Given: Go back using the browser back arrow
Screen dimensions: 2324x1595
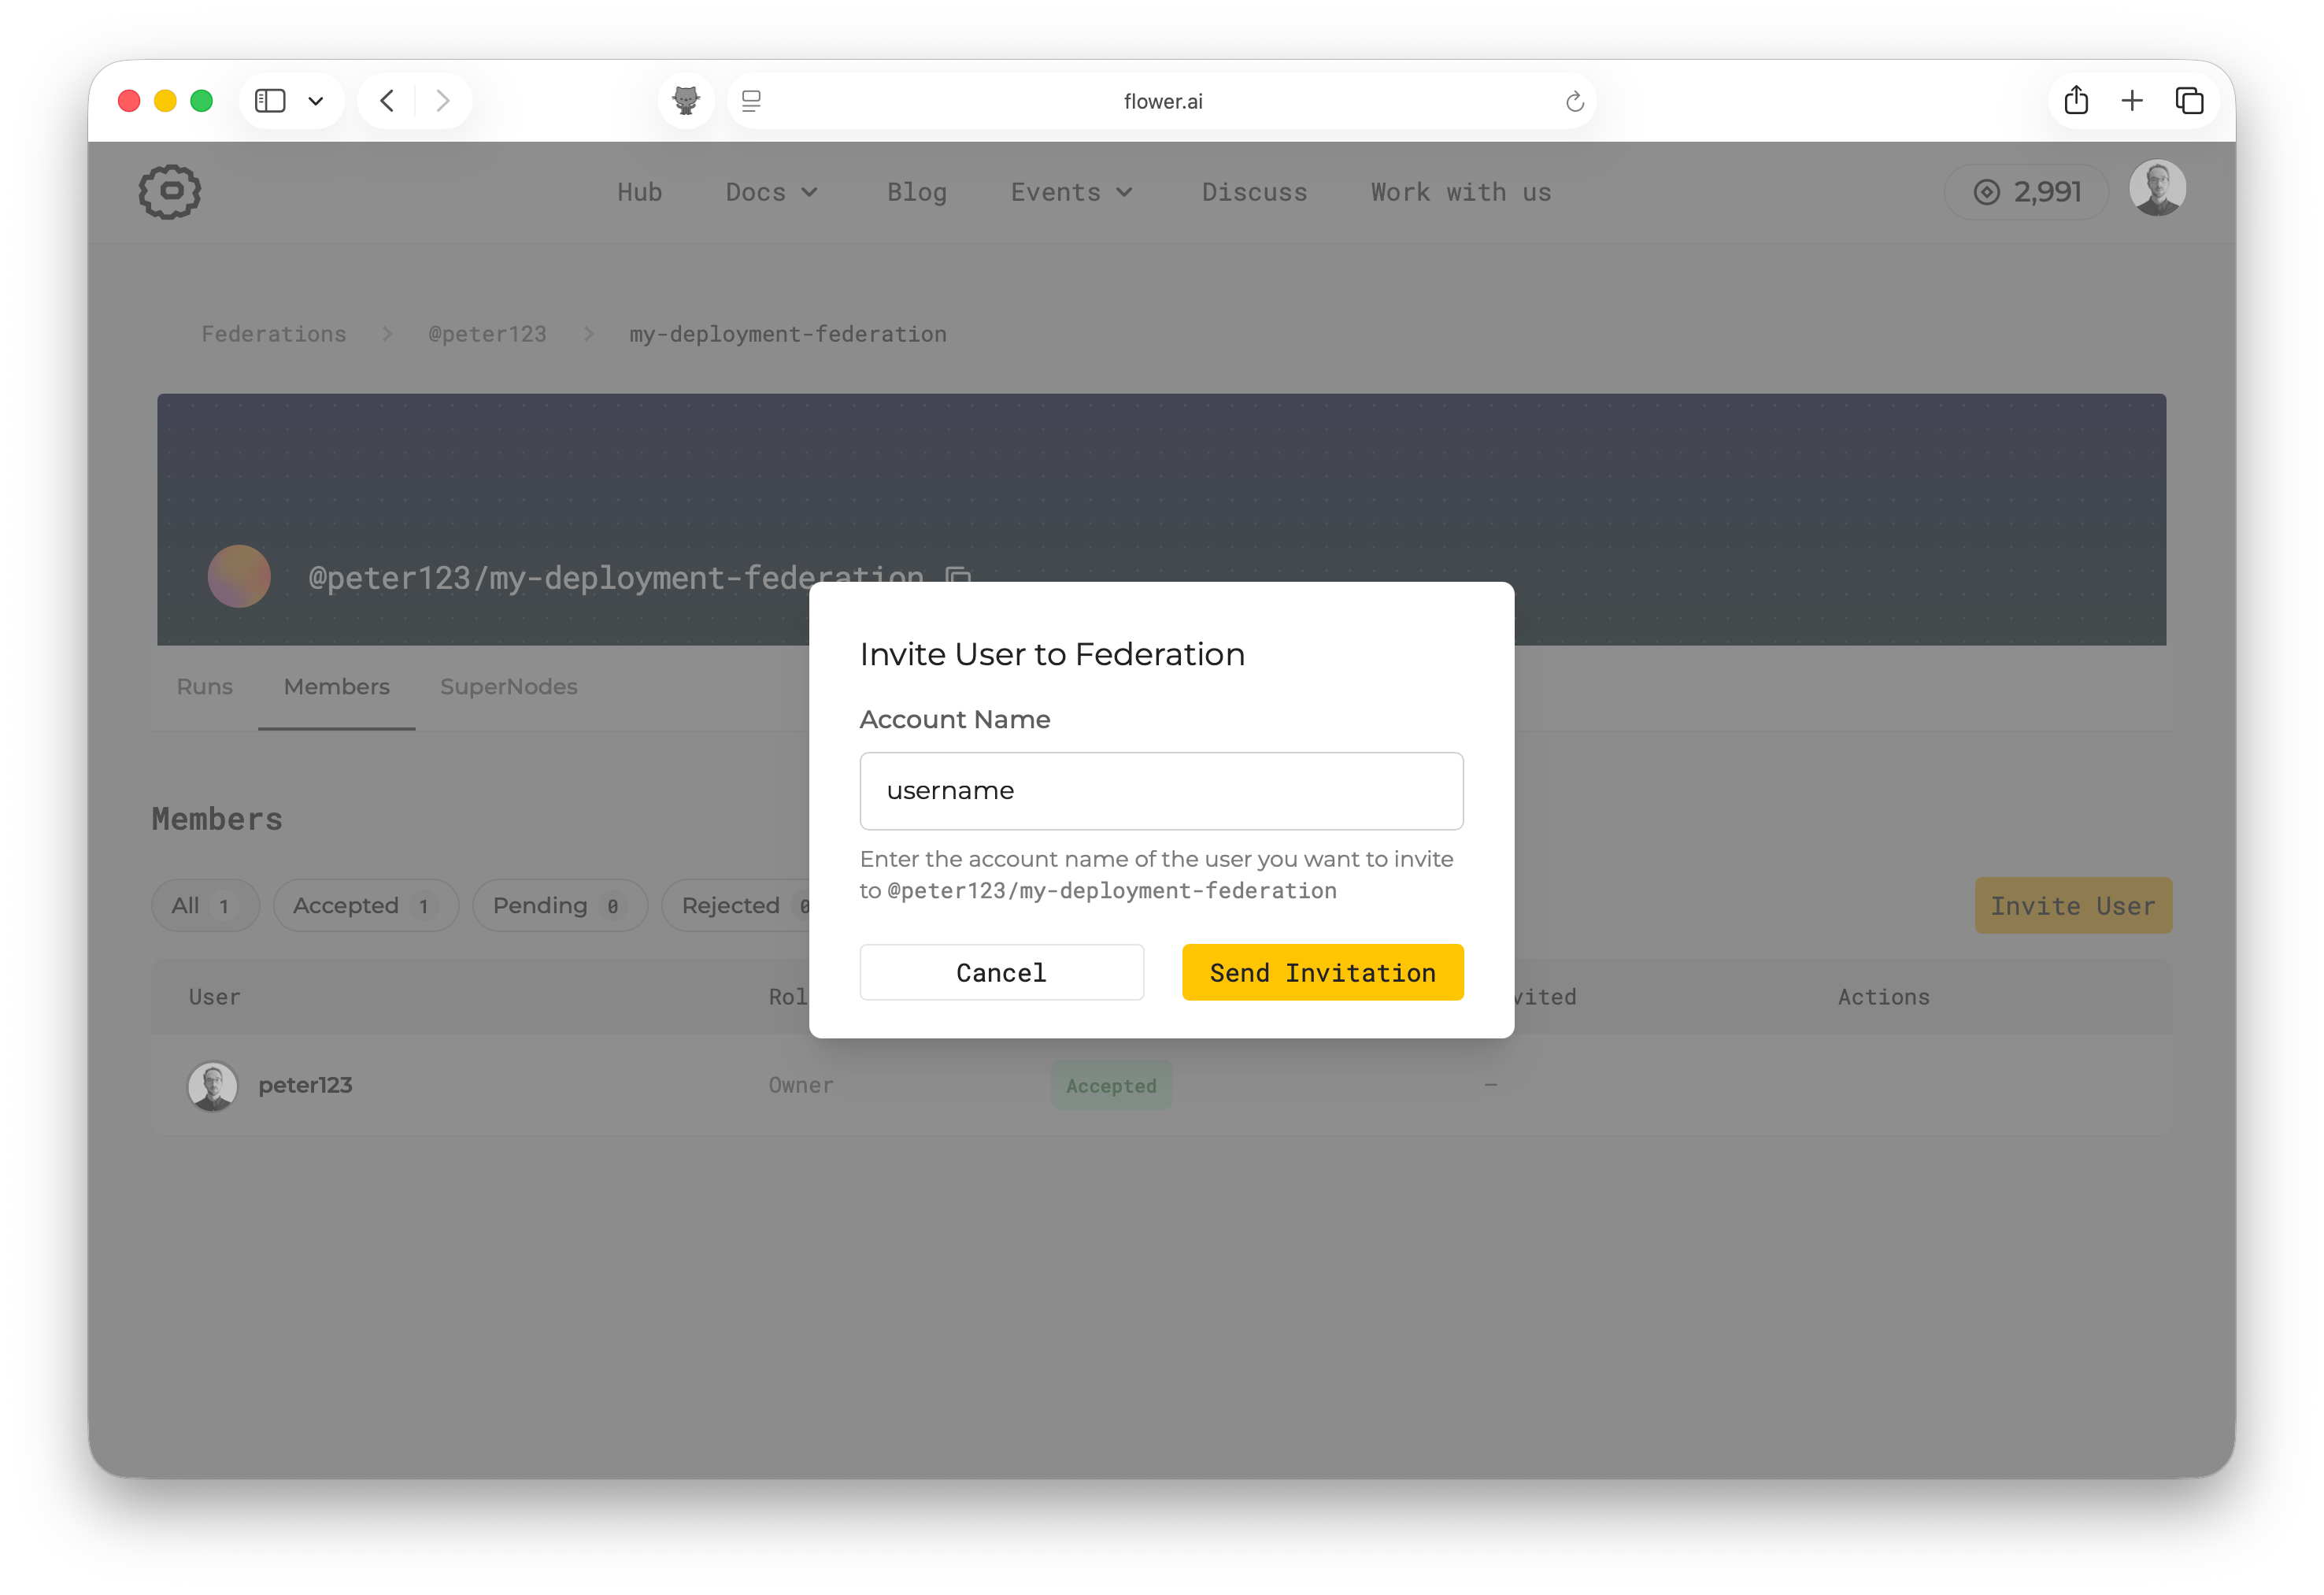Looking at the screenshot, I should [x=388, y=101].
